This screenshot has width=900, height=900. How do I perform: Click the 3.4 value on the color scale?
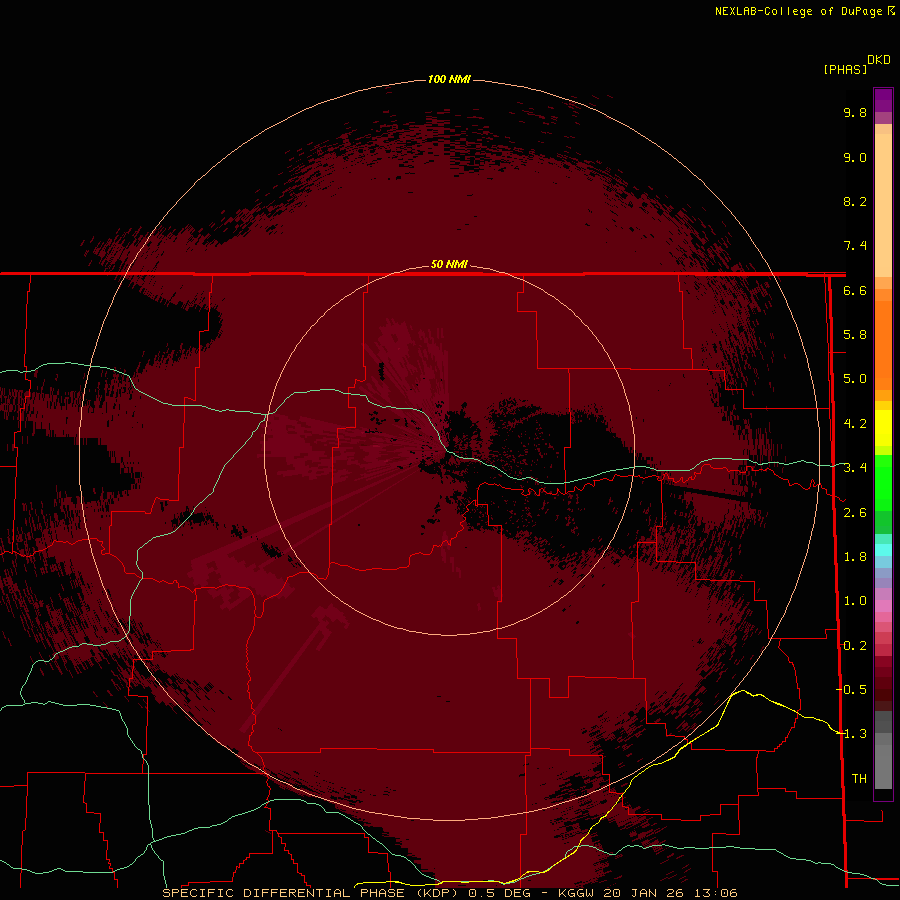click(855, 468)
